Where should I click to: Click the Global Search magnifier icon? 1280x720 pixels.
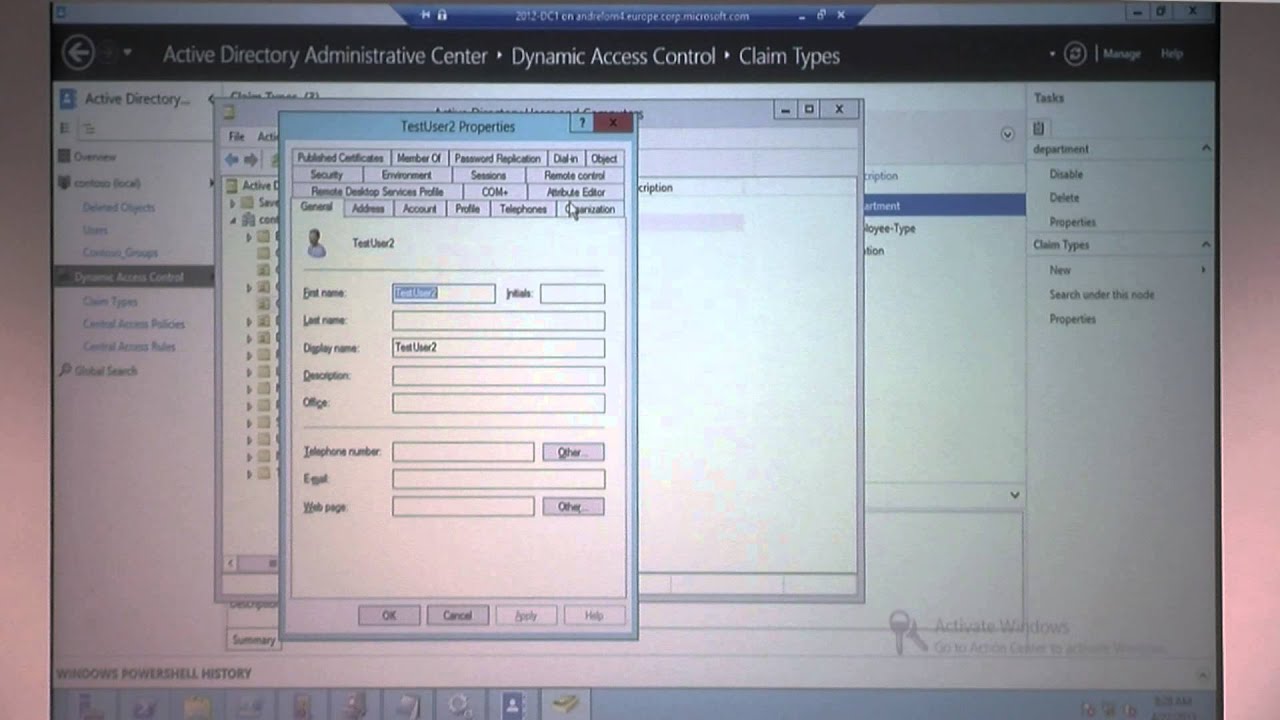click(x=65, y=370)
